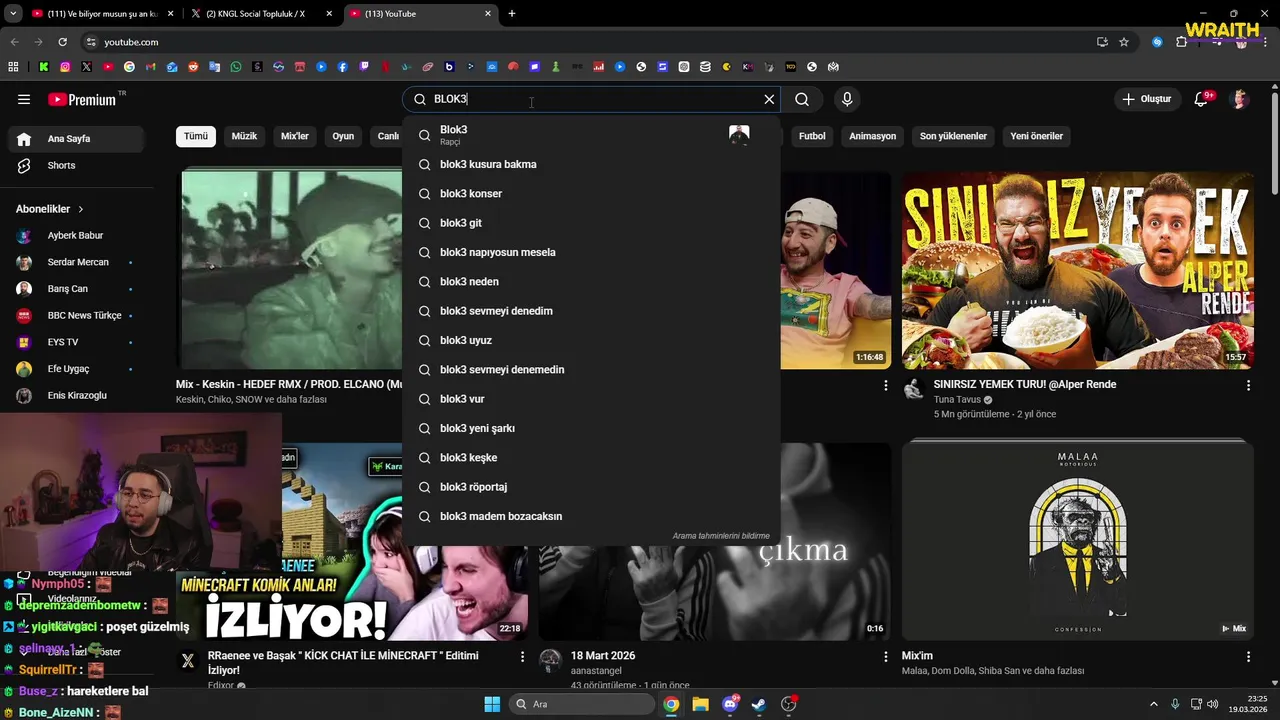Start voice search with microphone icon

(847, 99)
